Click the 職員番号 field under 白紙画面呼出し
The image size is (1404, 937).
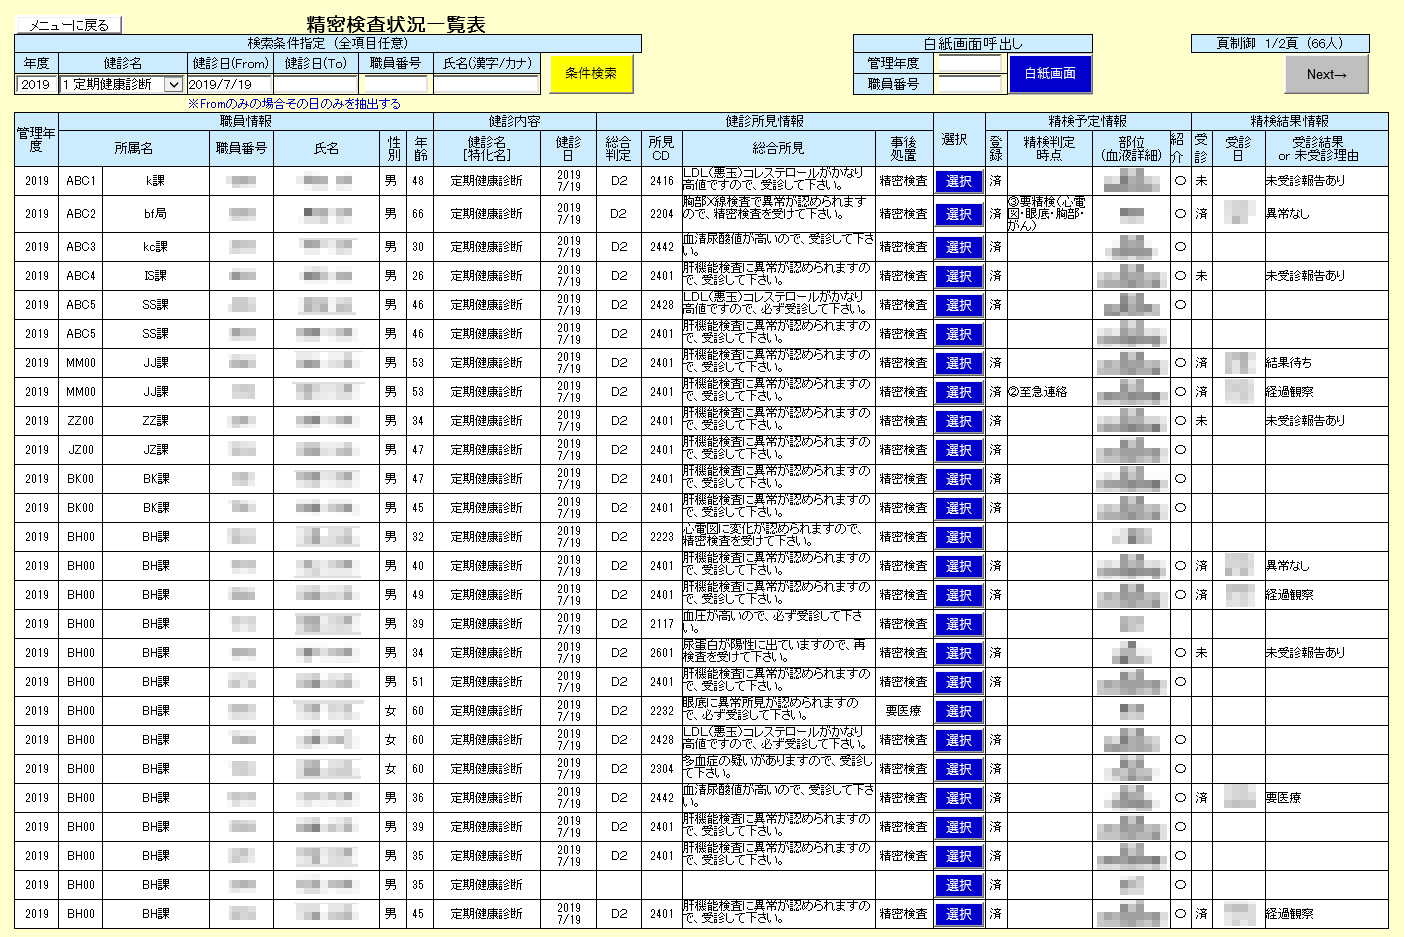tap(969, 84)
